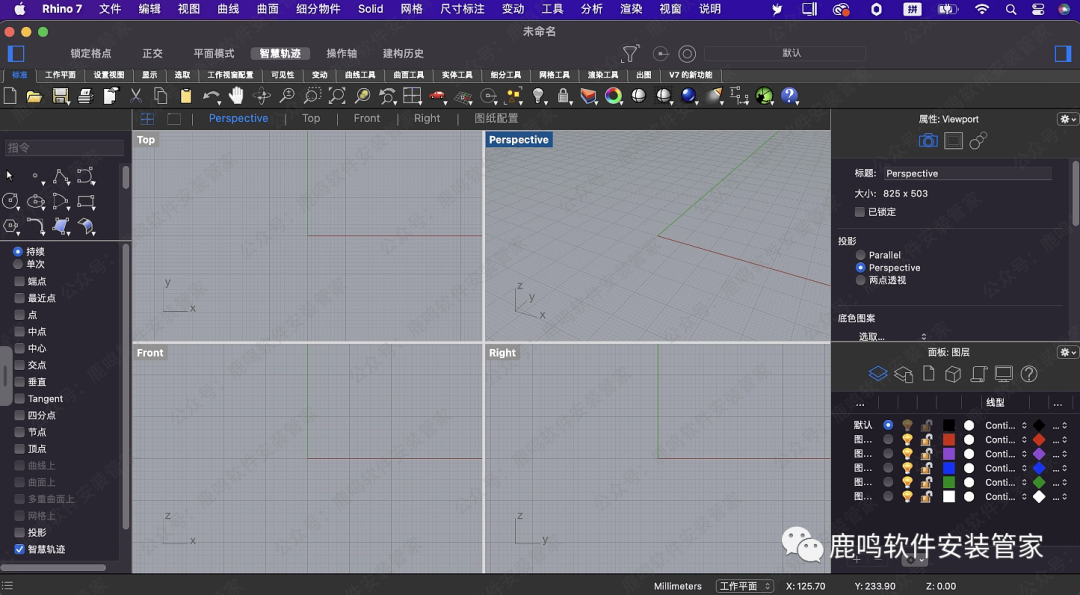Image resolution: width=1080 pixels, height=595 pixels.
Task: Click the Pan hand tool icon
Action: click(236, 96)
